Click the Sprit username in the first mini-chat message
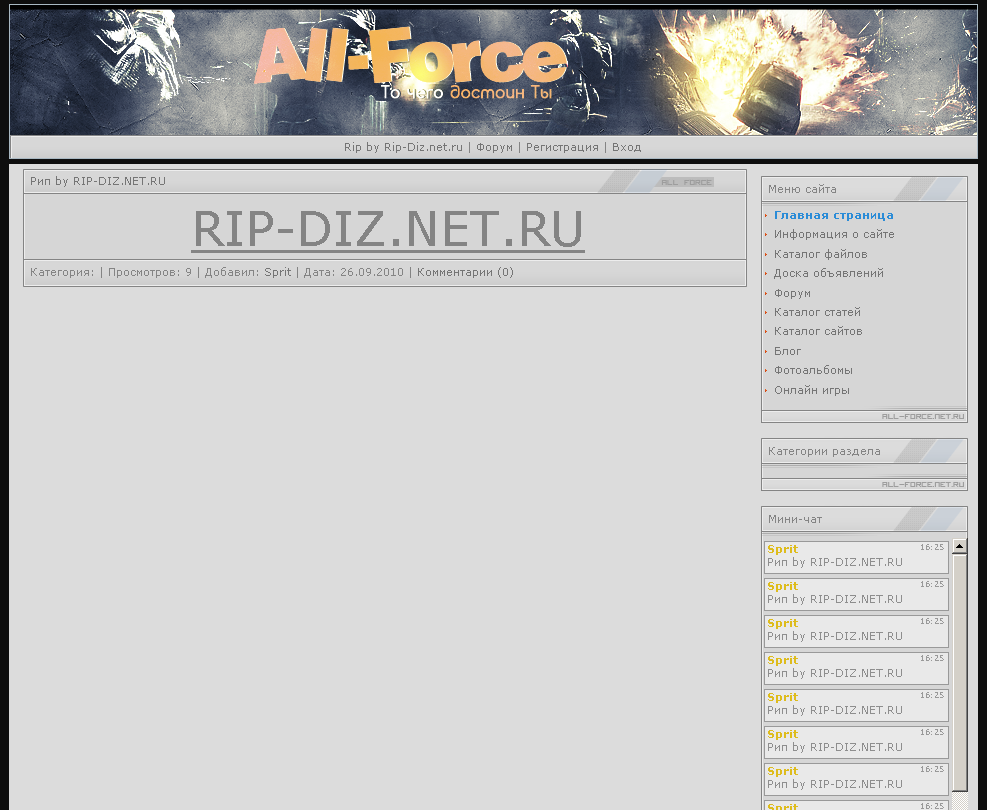The width and height of the screenshot is (987, 810). pyautogui.click(x=782, y=549)
